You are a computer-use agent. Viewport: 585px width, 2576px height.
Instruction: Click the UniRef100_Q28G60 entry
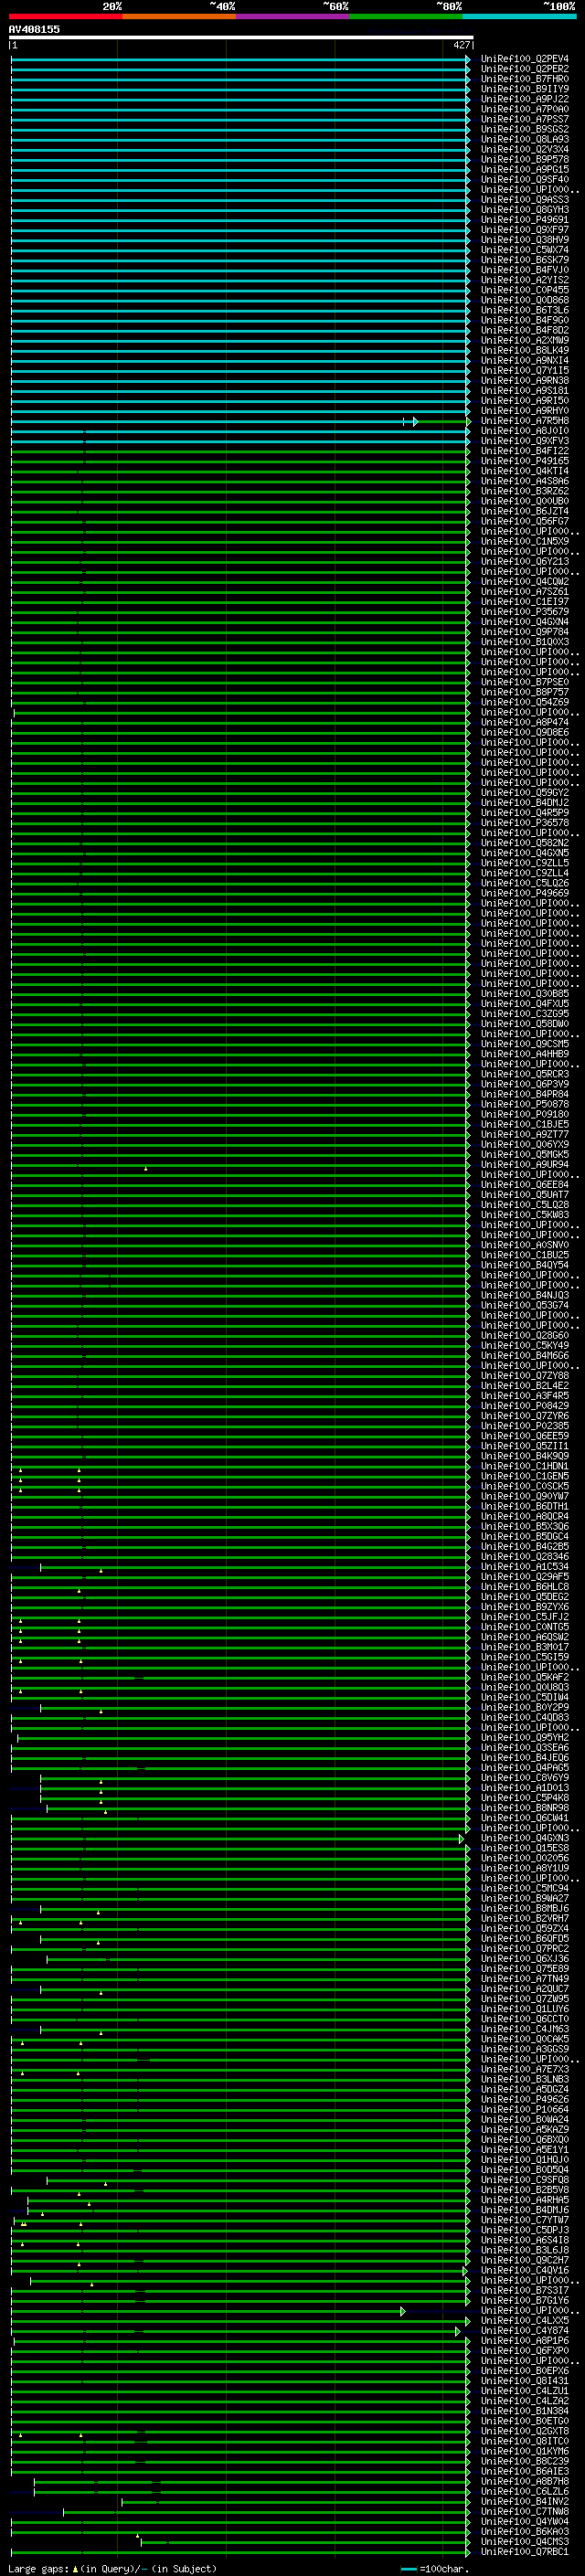tap(524, 1336)
